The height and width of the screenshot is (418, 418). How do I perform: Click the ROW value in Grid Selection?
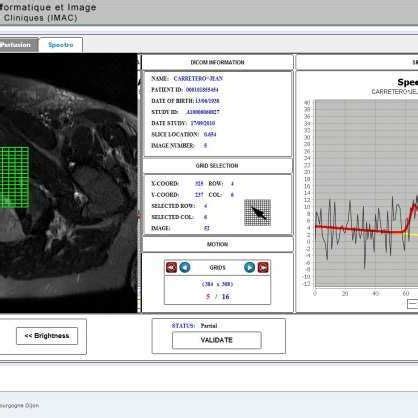[232, 184]
